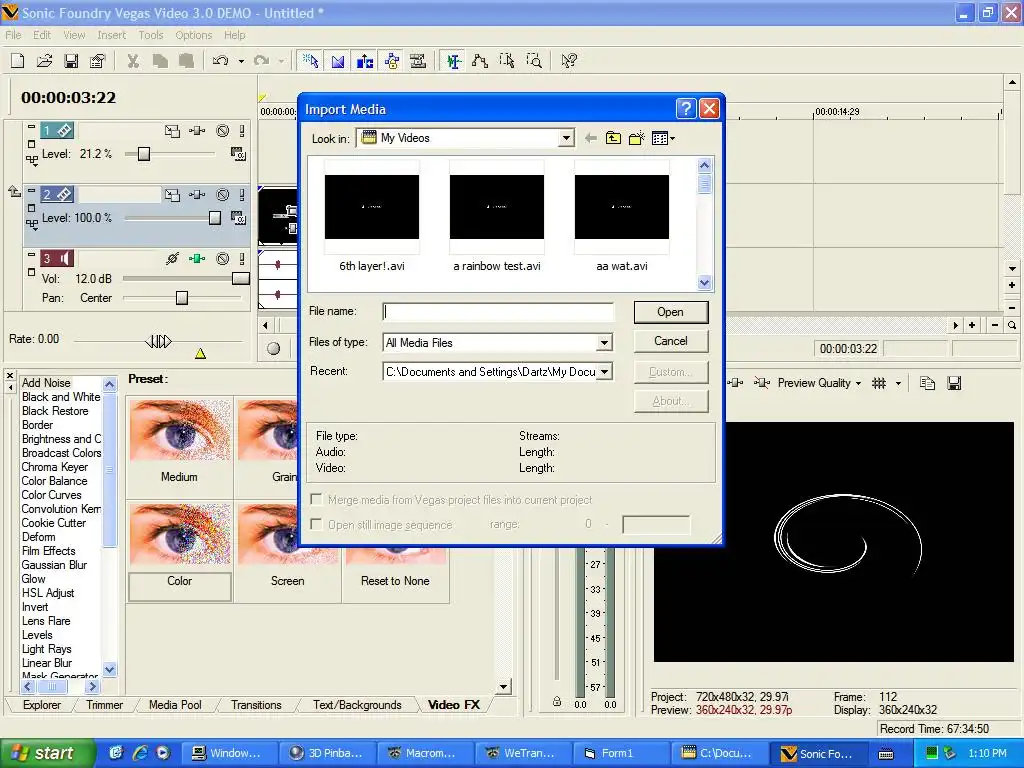Click the Vegas track number 1 video icon
1024x768 pixels.
57,131
